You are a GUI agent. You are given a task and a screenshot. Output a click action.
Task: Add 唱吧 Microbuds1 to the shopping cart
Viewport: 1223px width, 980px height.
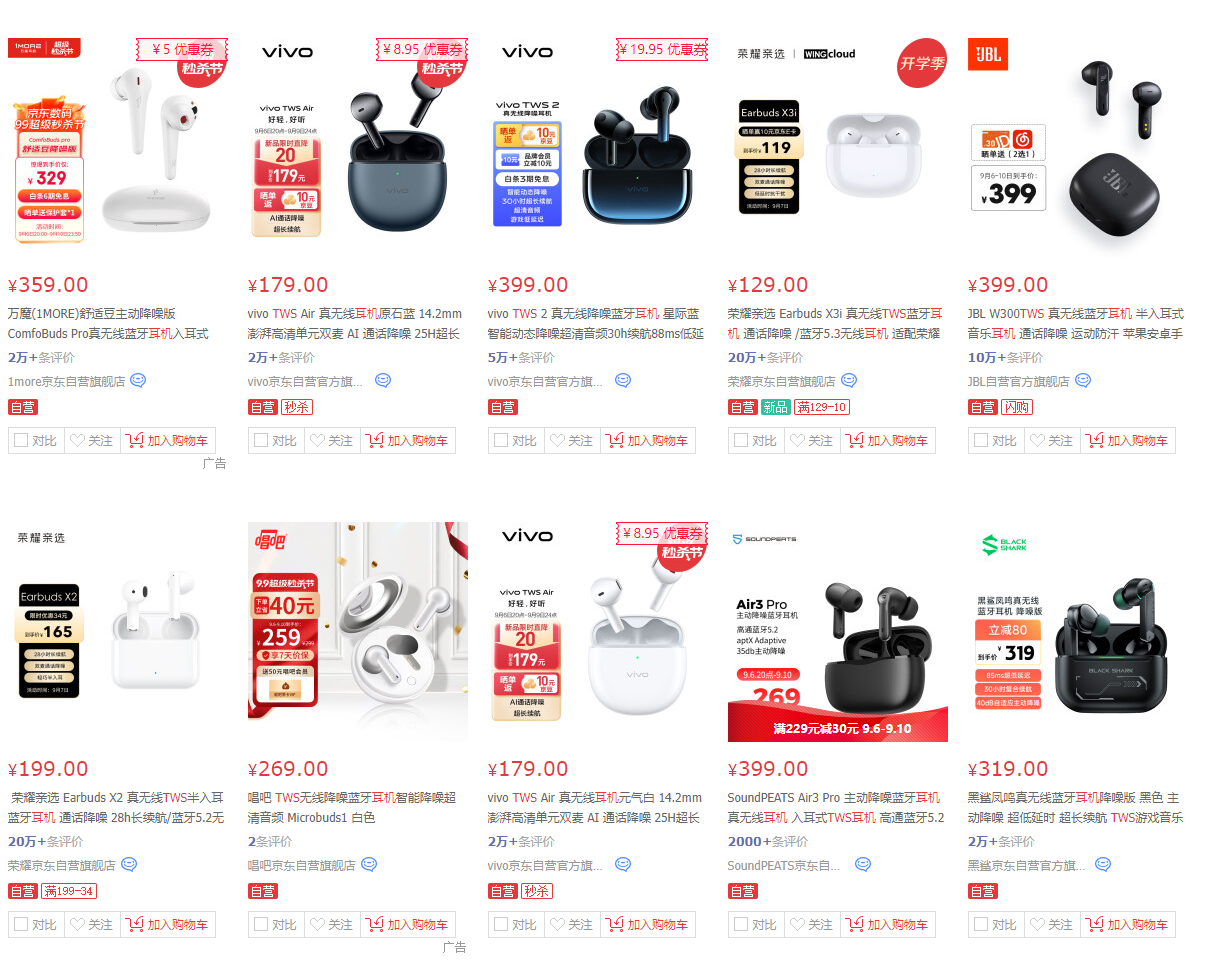(408, 924)
